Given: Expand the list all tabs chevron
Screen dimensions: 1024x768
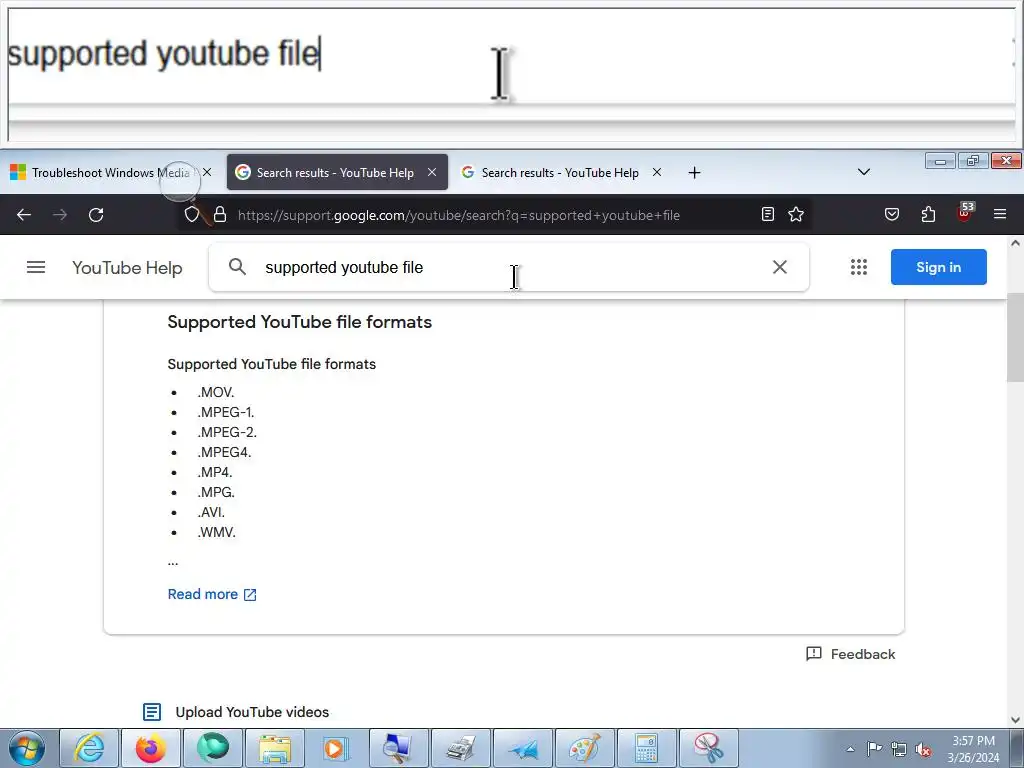Looking at the screenshot, I should (x=864, y=172).
